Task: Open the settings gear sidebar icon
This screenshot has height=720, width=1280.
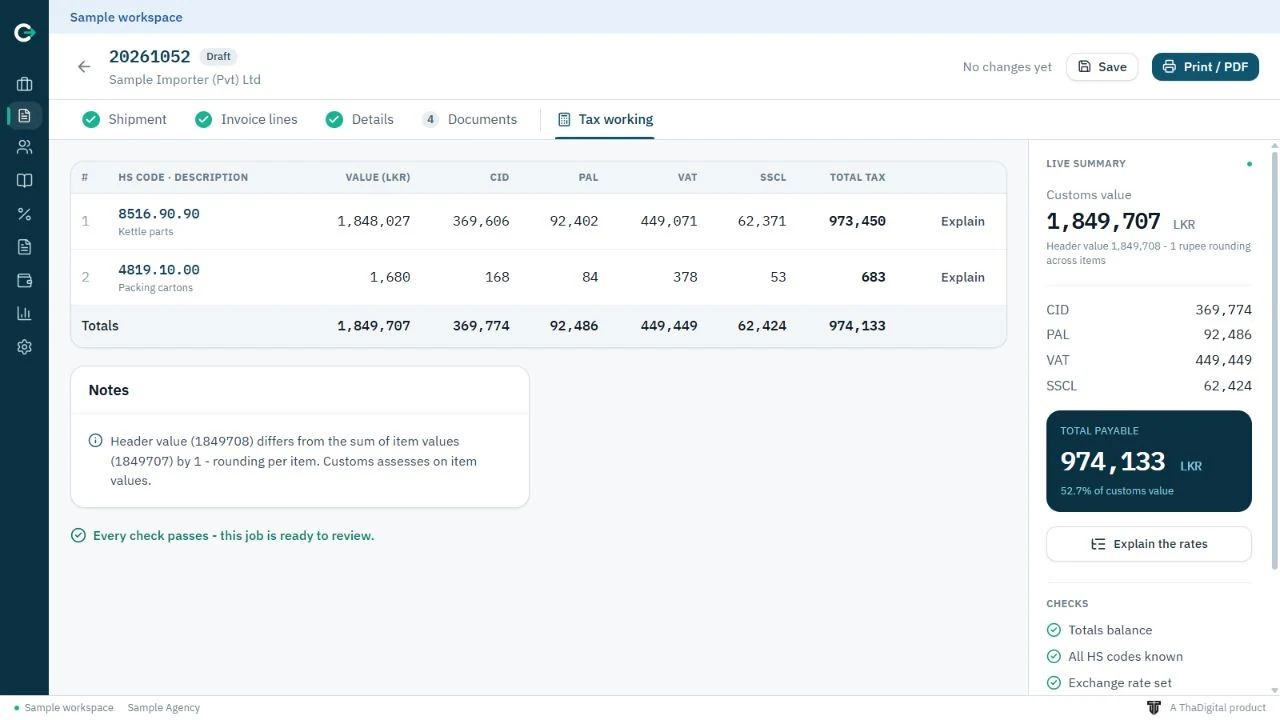Action: coord(24,347)
